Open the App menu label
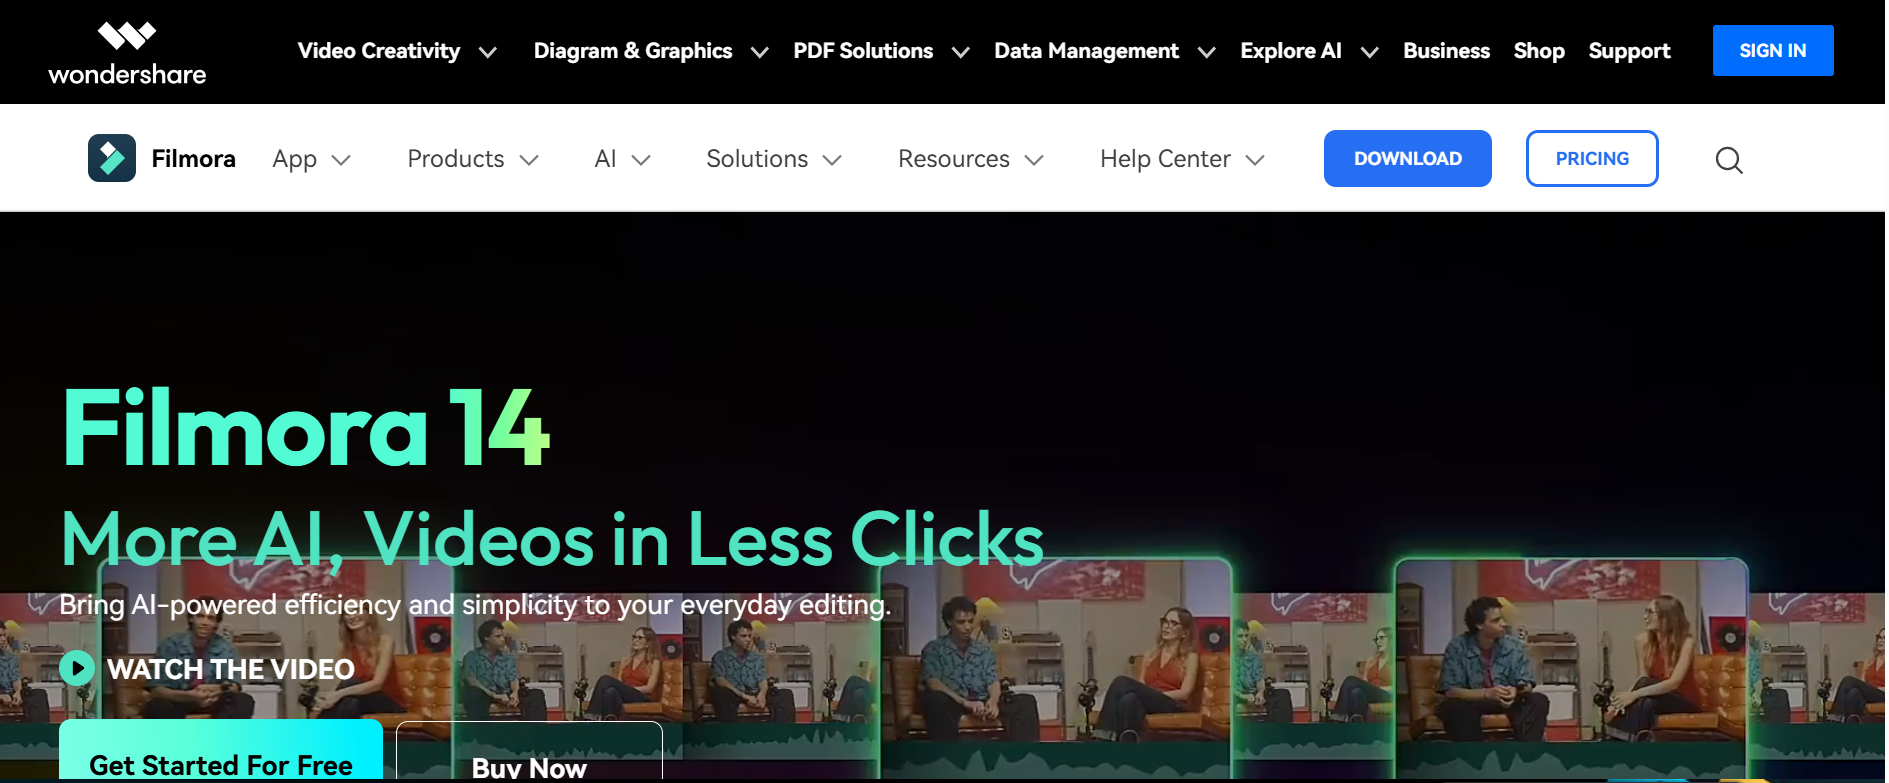The width and height of the screenshot is (1889, 783). tap(295, 159)
